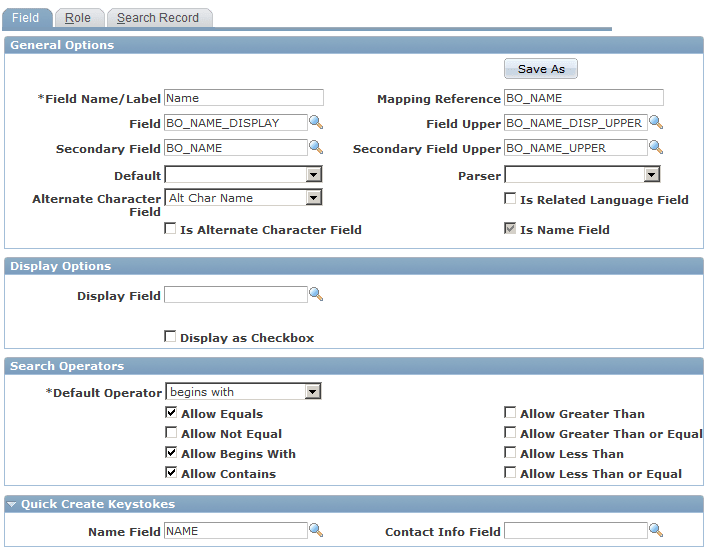The image size is (712, 549).
Task: Select the Field tab
Action: pos(26,18)
